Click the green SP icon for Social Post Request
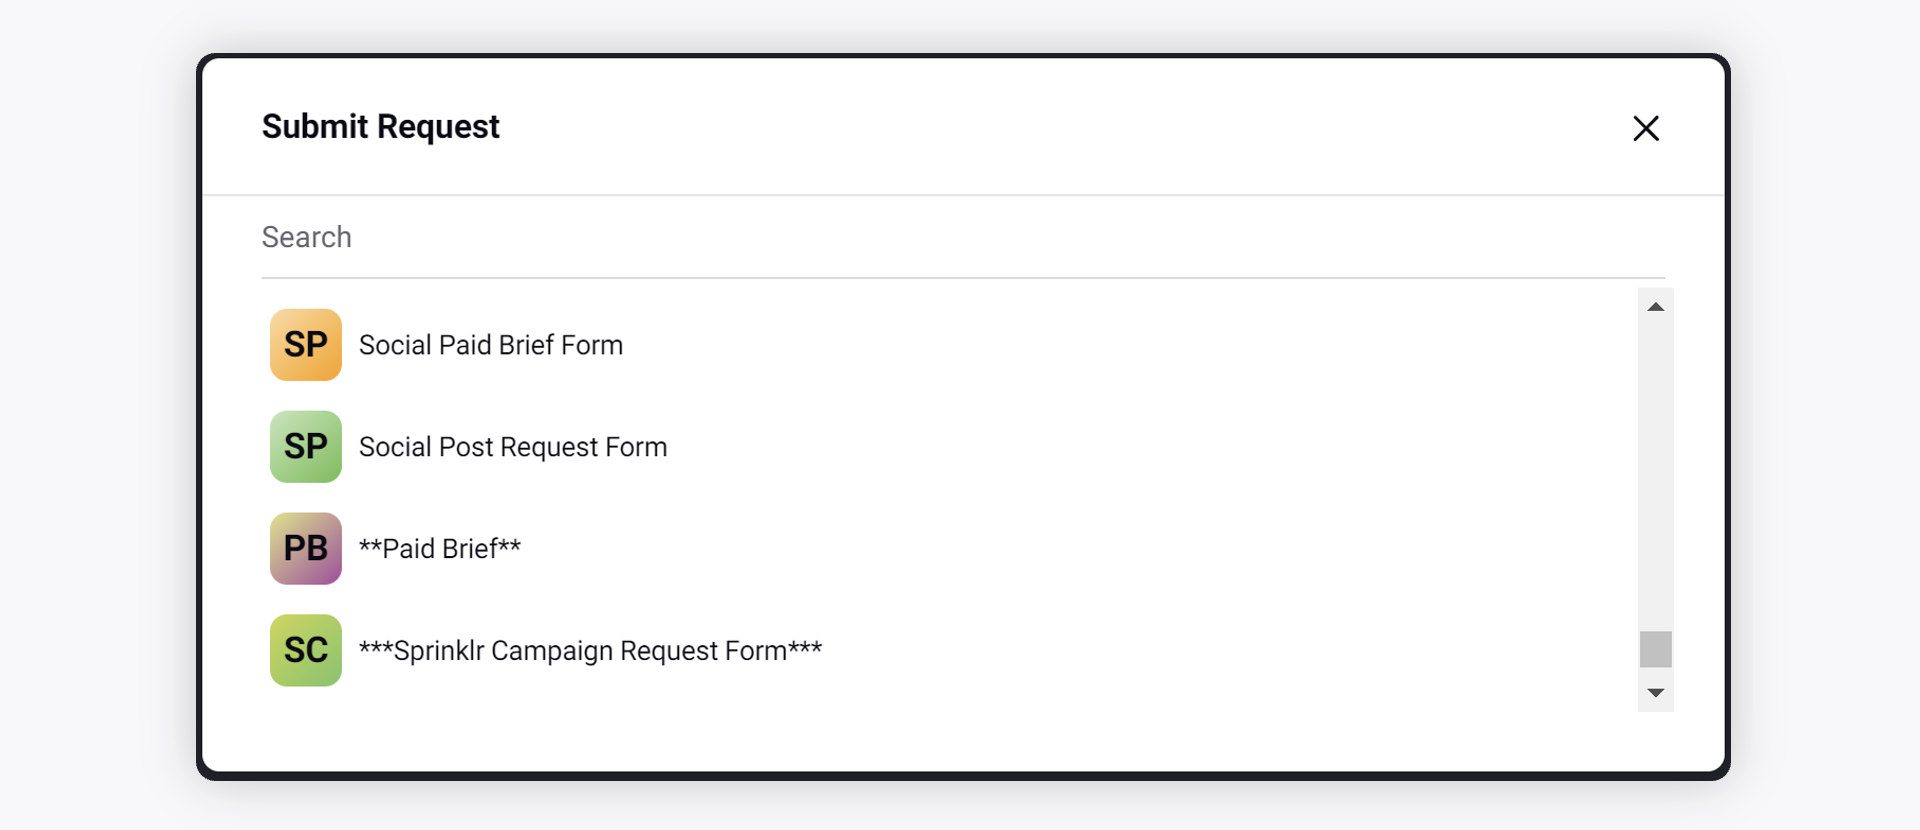 [306, 447]
